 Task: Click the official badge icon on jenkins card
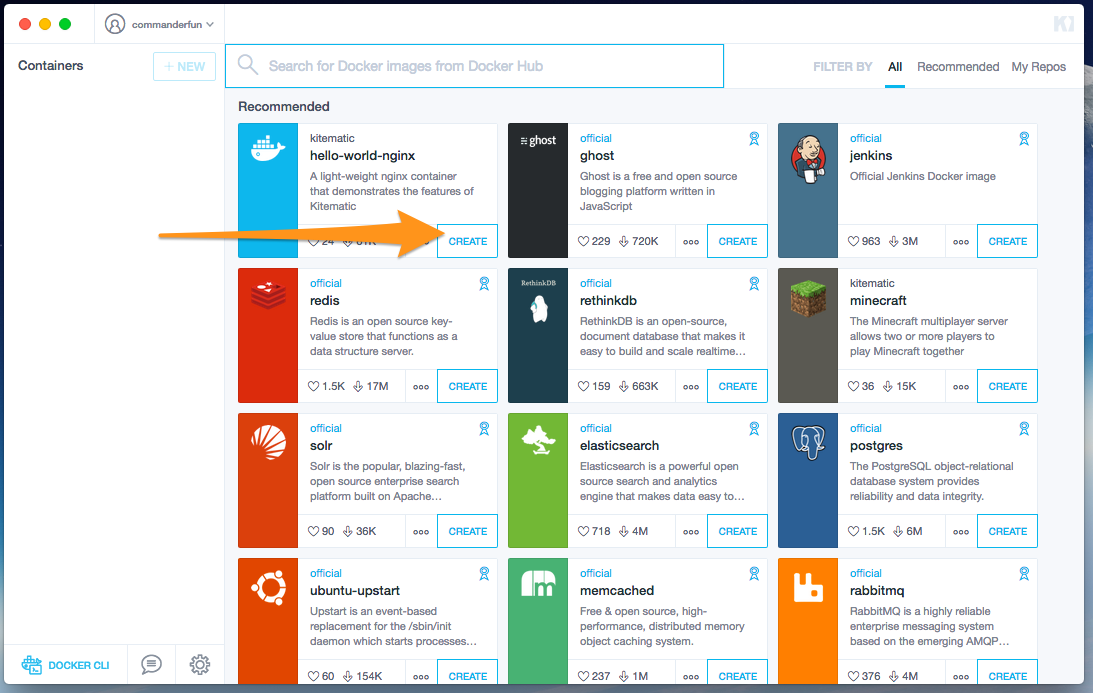click(x=1024, y=139)
